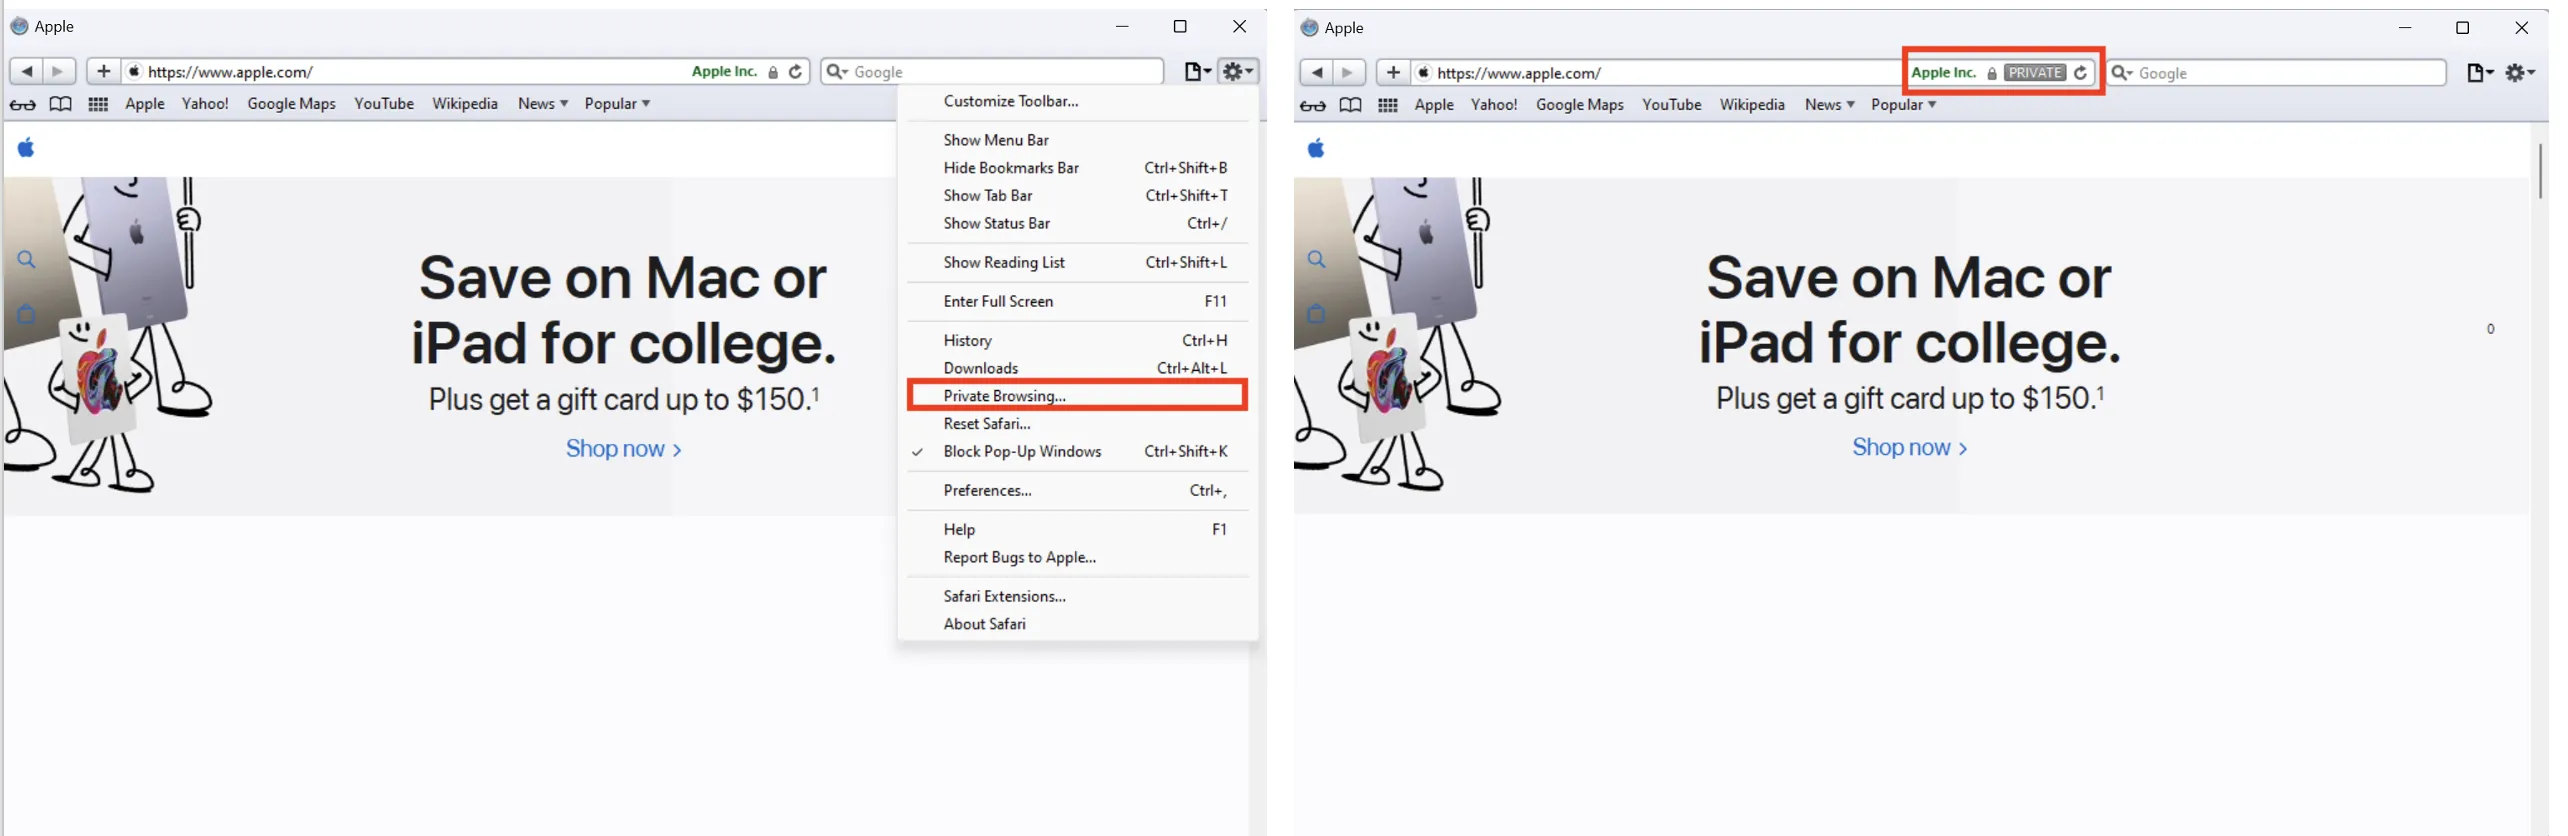Go back using back arrow in private window
2568x836 pixels.
click(1317, 73)
